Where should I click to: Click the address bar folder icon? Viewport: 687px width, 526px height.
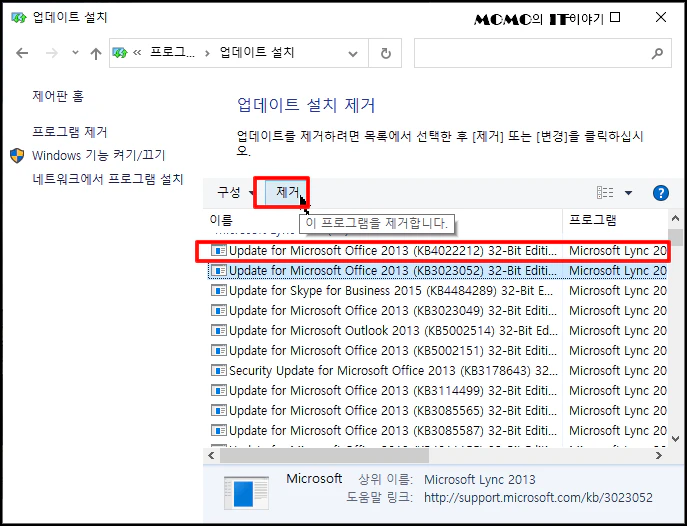tap(120, 53)
